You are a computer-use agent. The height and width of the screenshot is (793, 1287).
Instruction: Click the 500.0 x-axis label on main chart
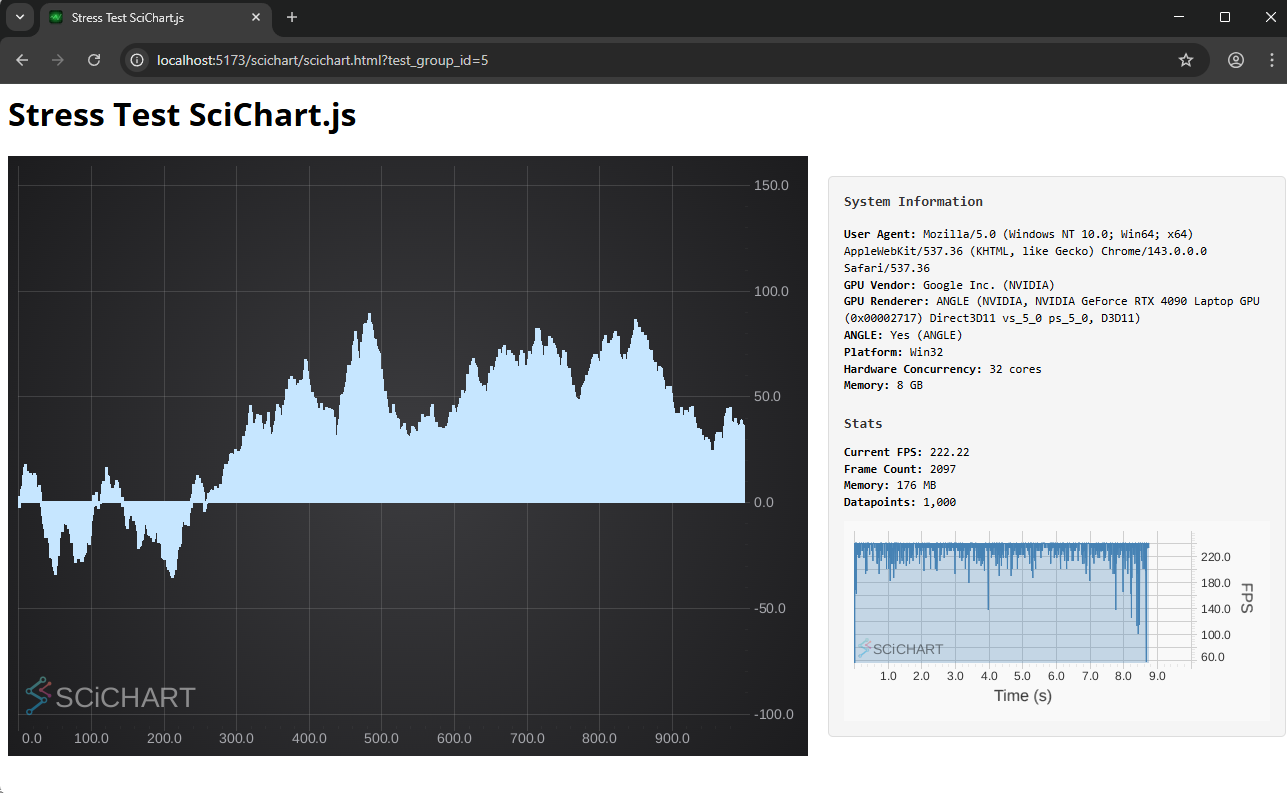coord(381,739)
